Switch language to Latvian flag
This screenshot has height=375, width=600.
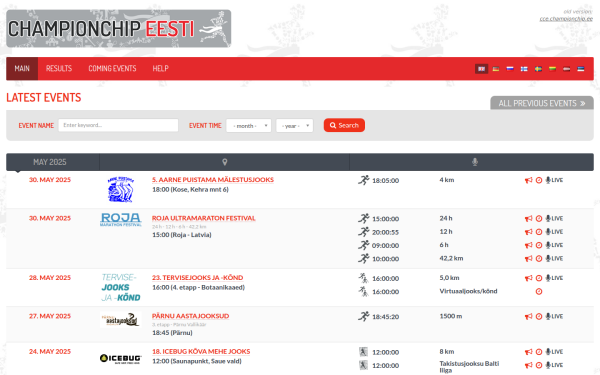click(x=567, y=69)
